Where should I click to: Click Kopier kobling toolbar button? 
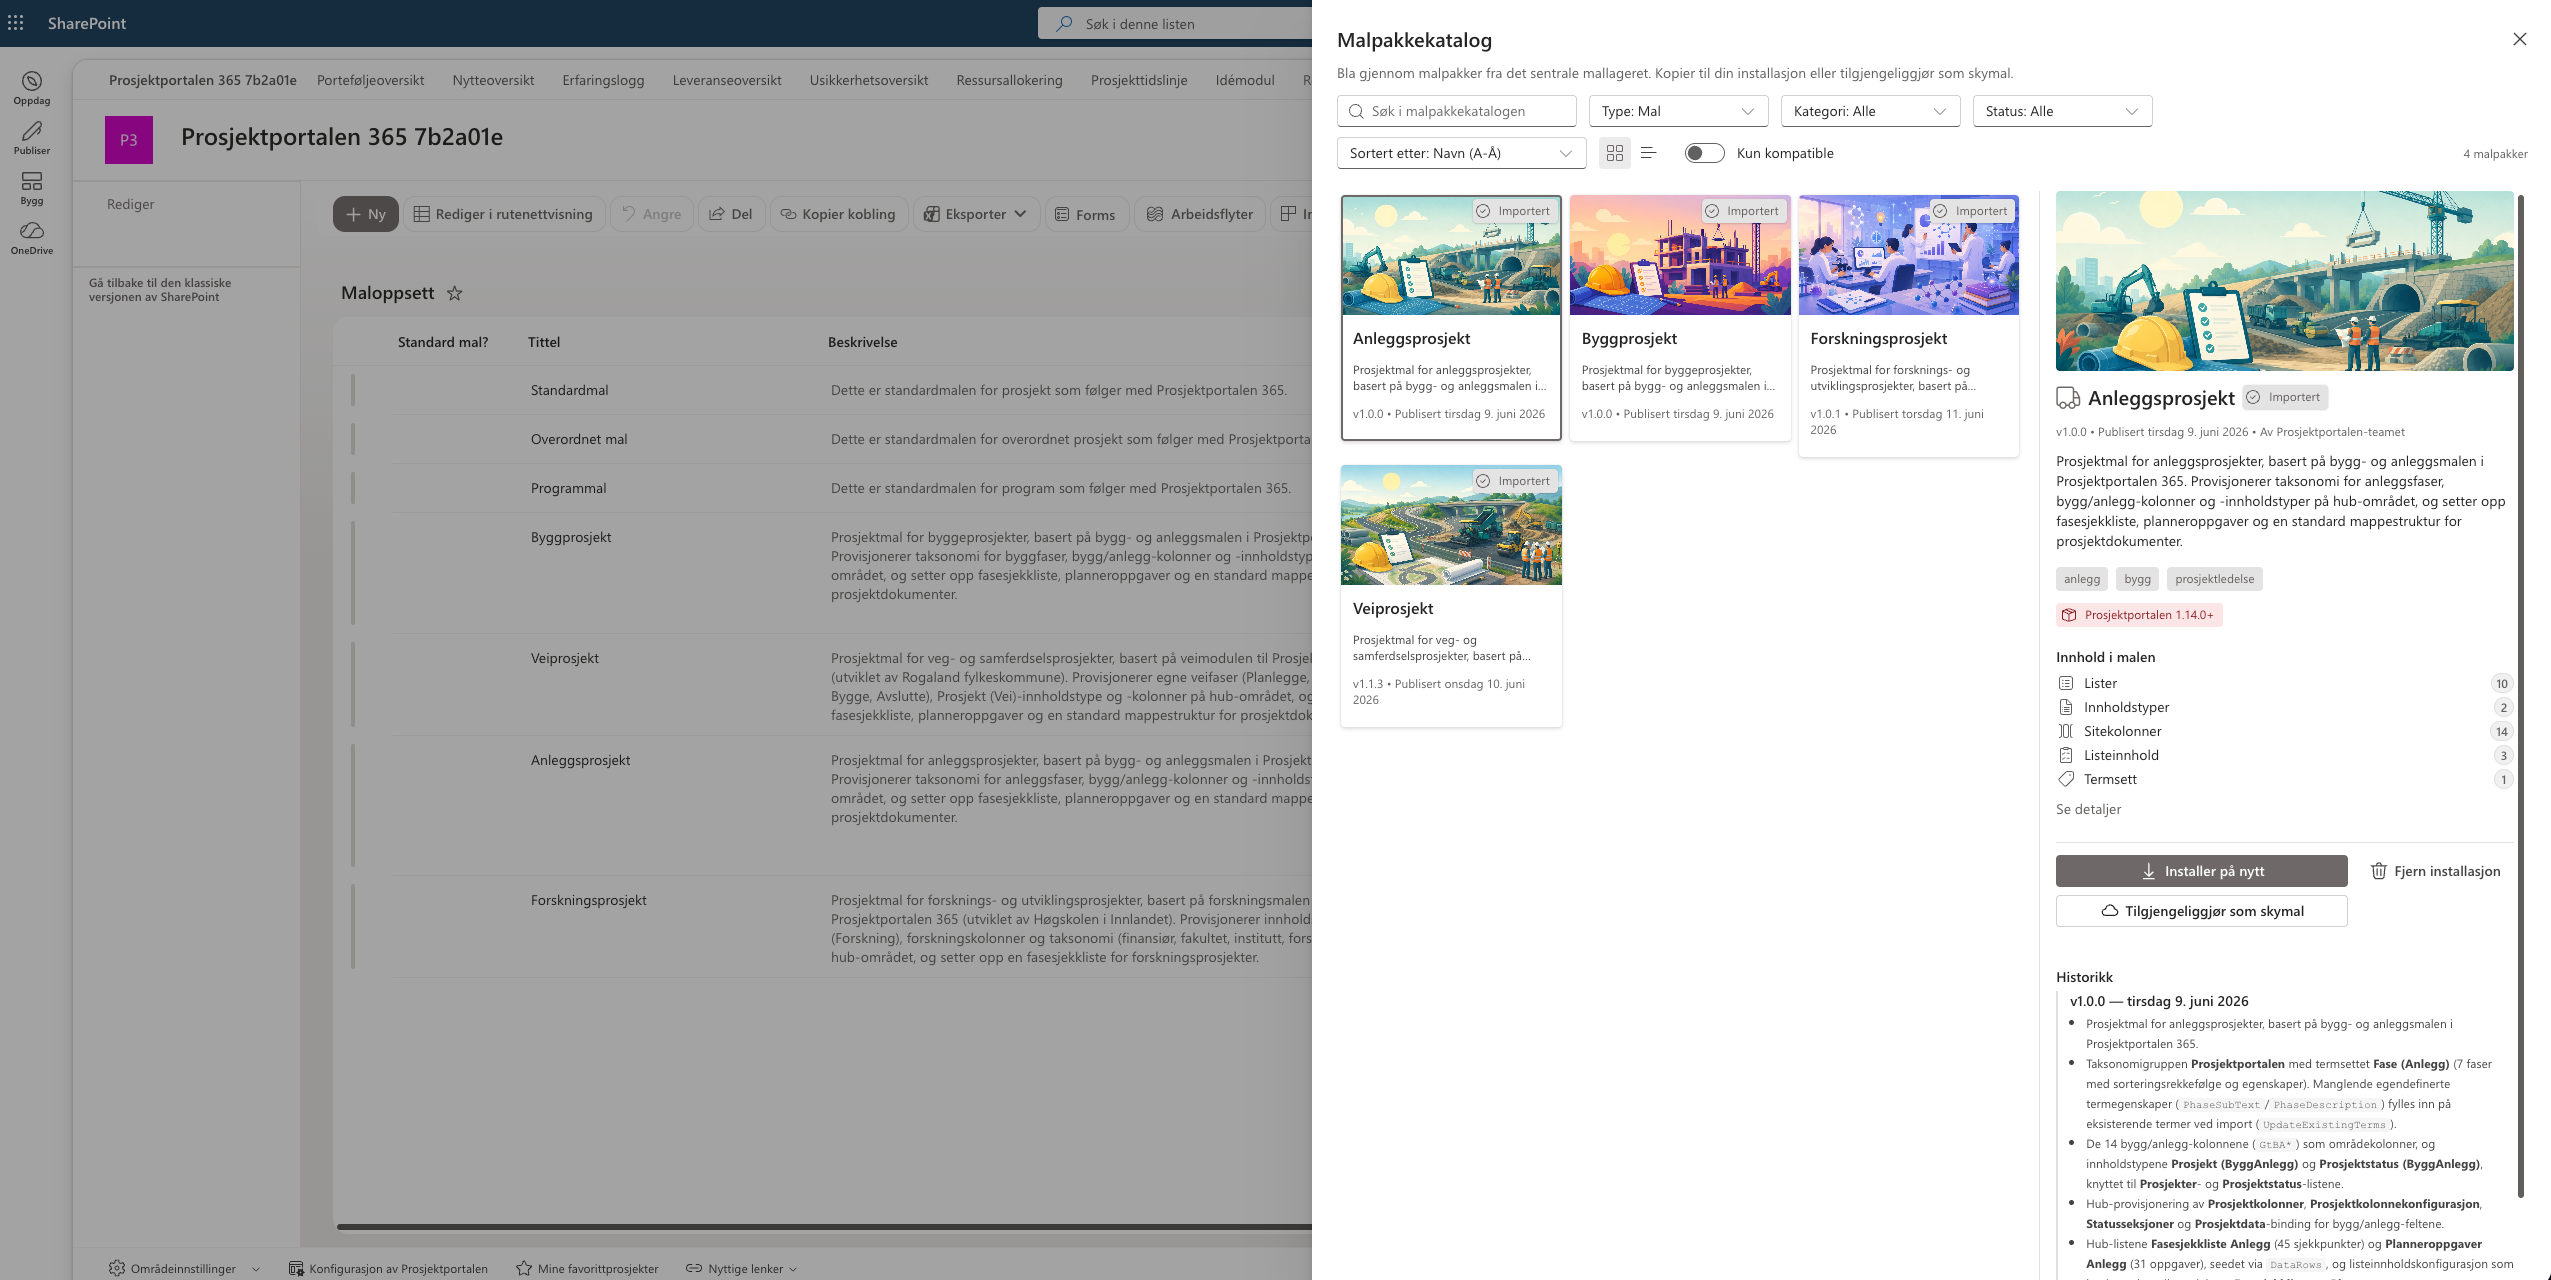coord(838,214)
